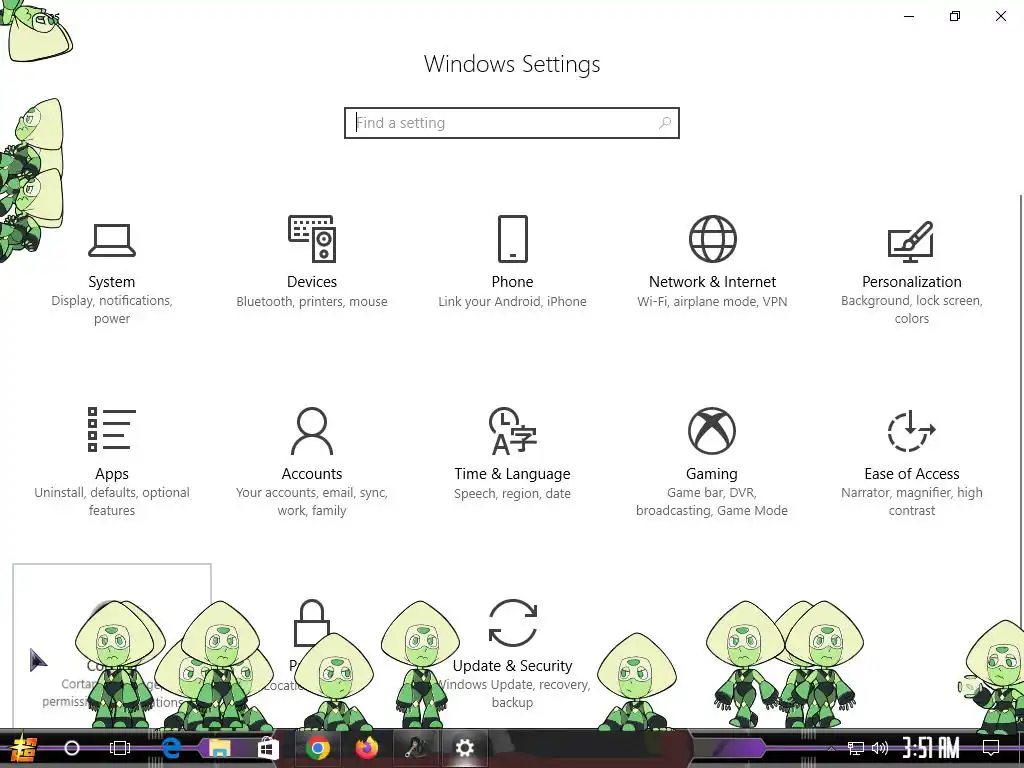Open the Update & Security sync icon
This screenshot has height=768, width=1024.
[513, 623]
